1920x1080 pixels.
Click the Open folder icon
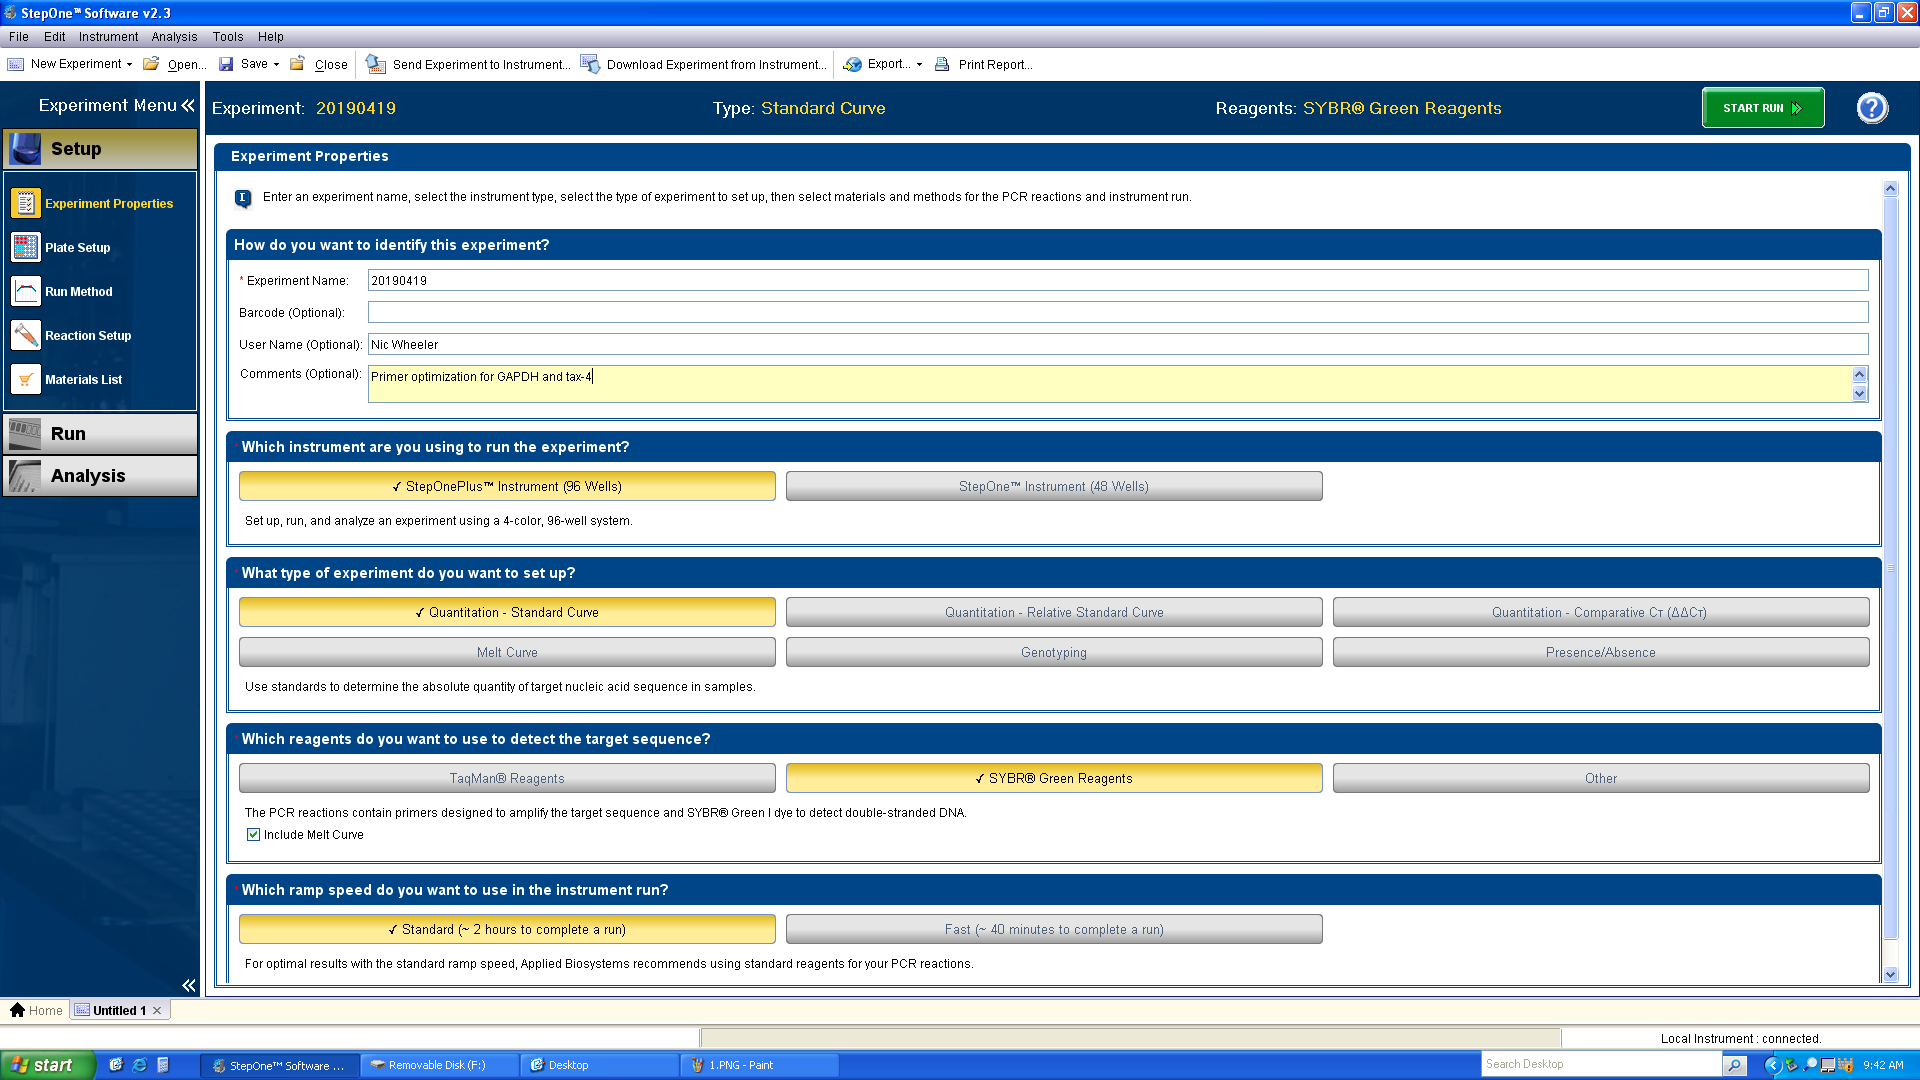coord(151,64)
